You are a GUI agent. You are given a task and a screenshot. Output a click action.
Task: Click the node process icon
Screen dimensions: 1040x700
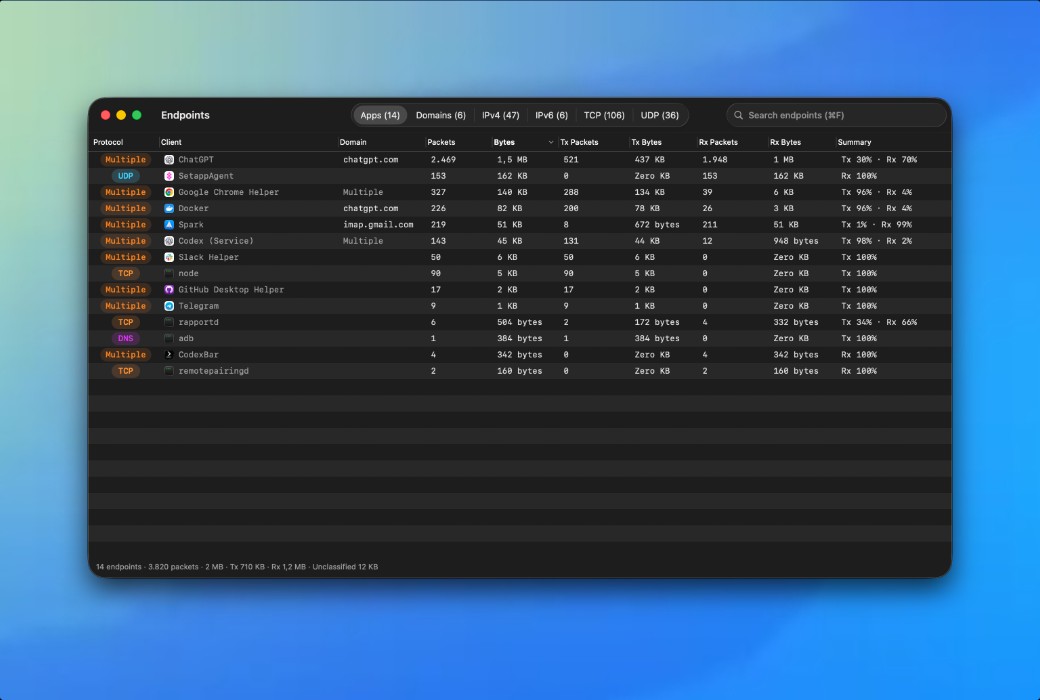(169, 273)
